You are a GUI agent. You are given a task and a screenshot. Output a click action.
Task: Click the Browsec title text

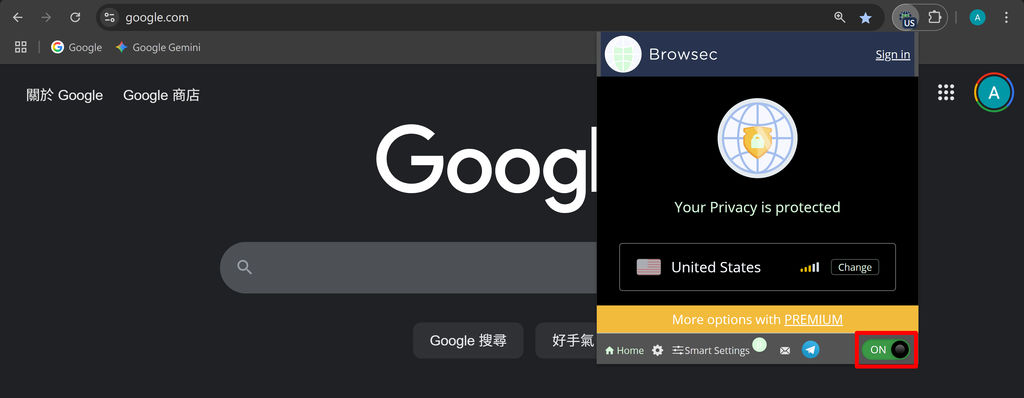(683, 54)
